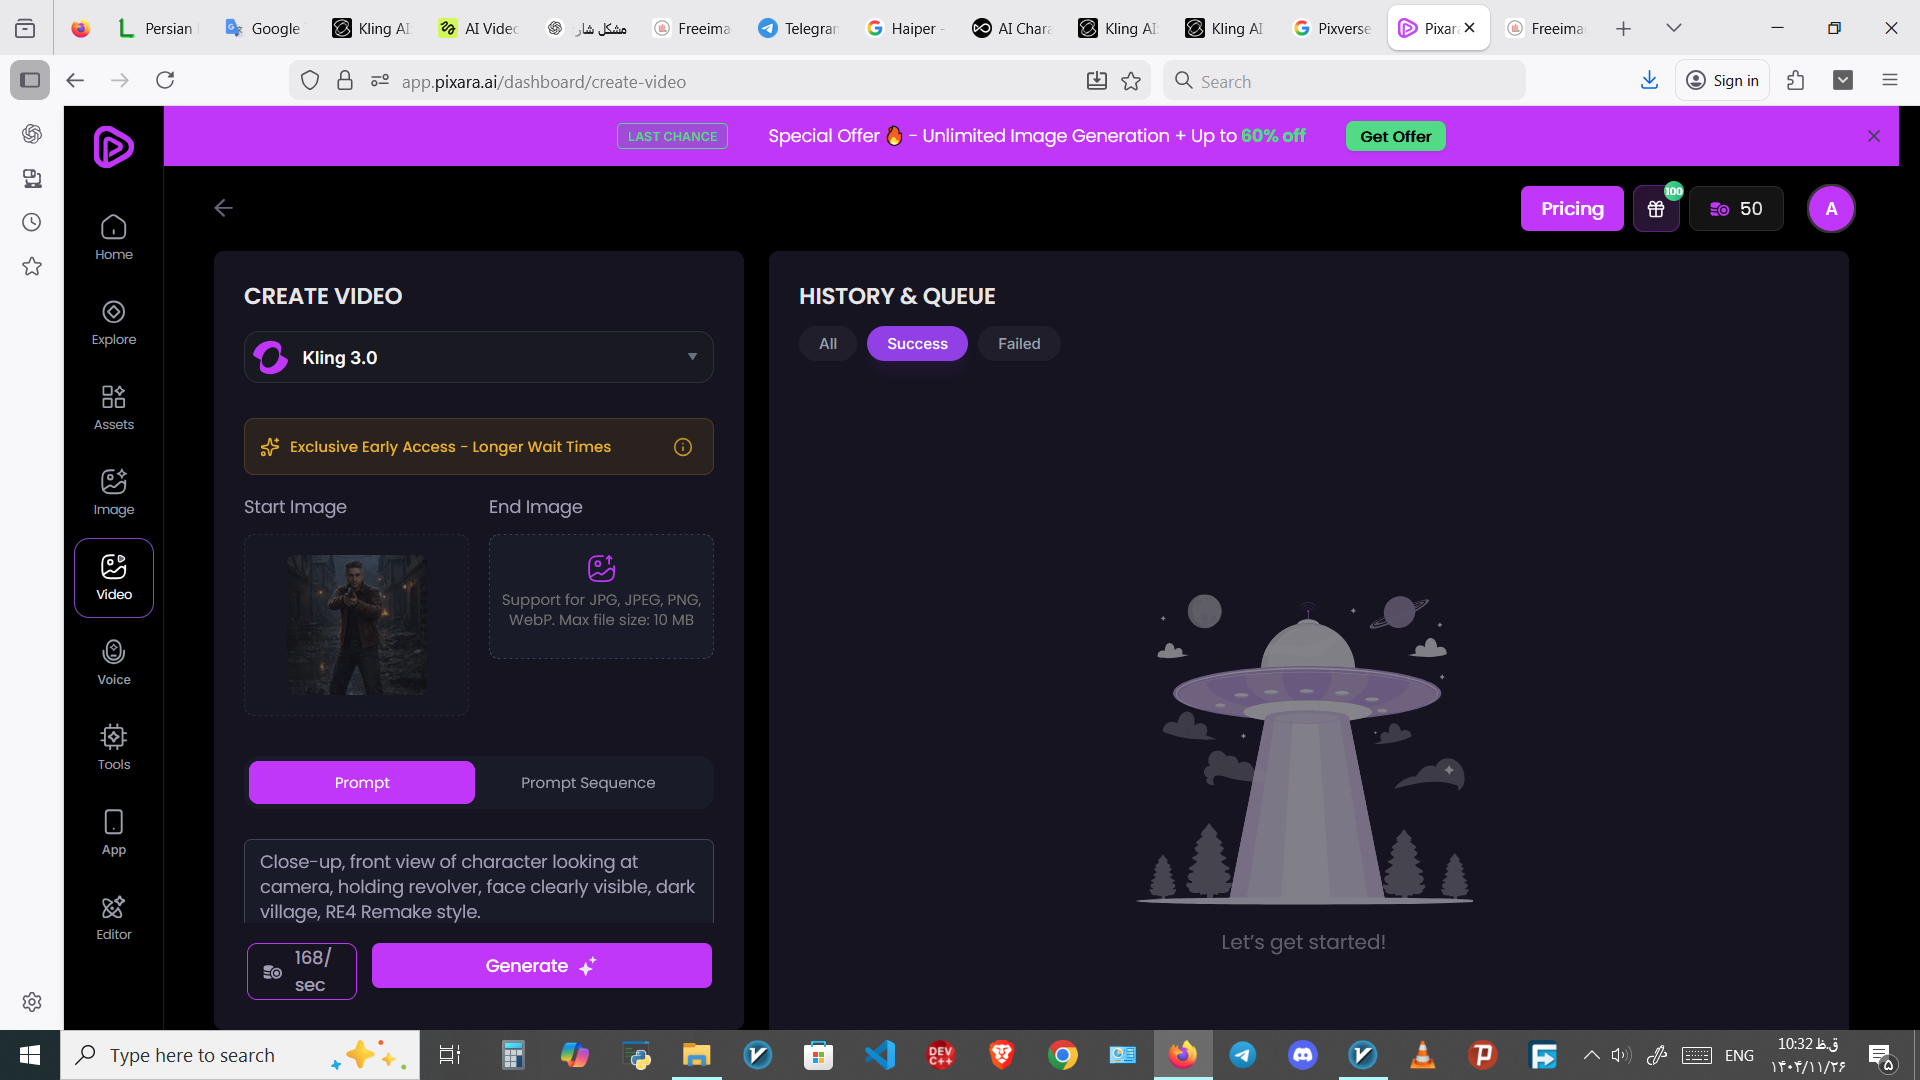
Task: Open the site permissions icon in address bar
Action: pyautogui.click(x=380, y=81)
